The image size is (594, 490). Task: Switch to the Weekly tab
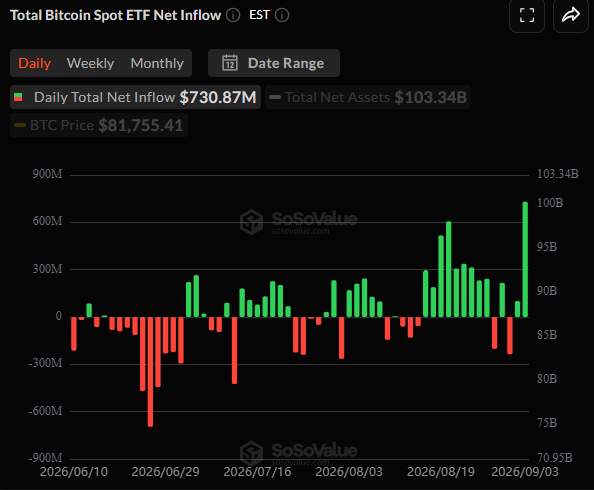point(90,63)
